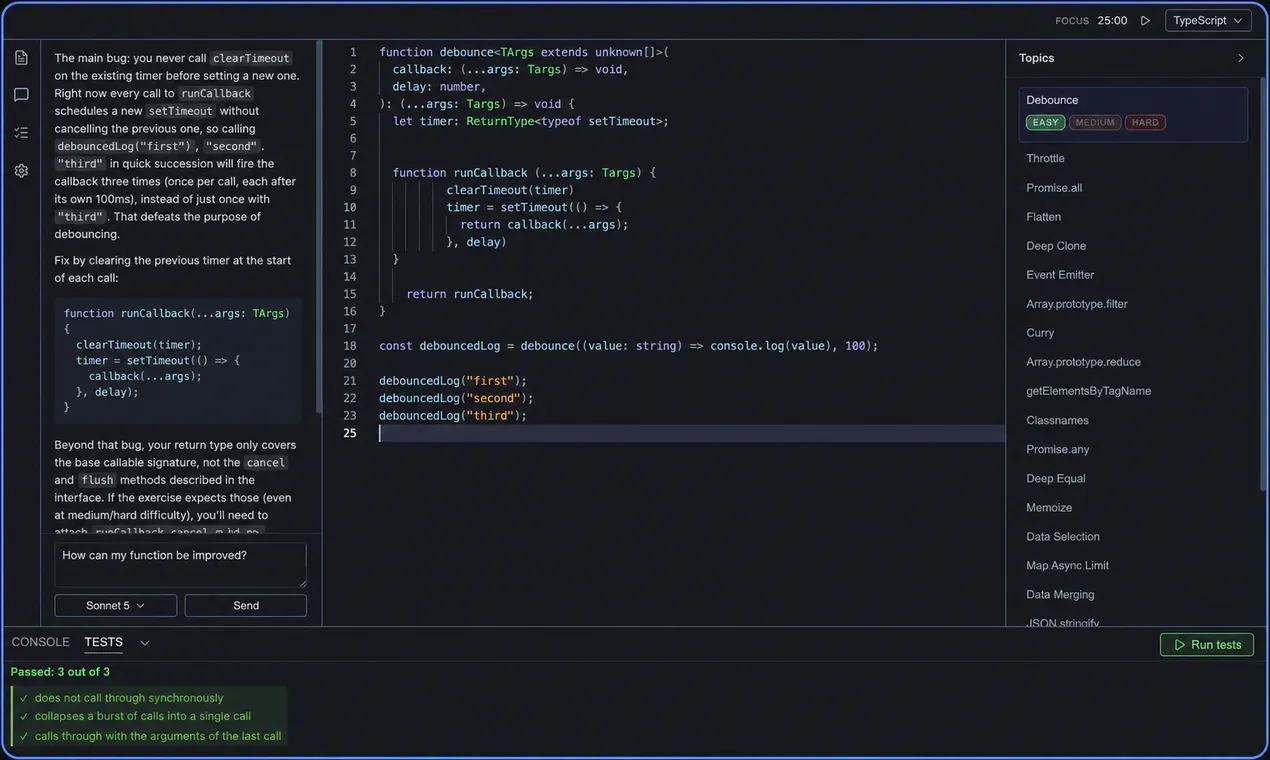The width and height of the screenshot is (1270, 760).
Task: Expand the chevron beside the TESTS tab
Action: 145,643
